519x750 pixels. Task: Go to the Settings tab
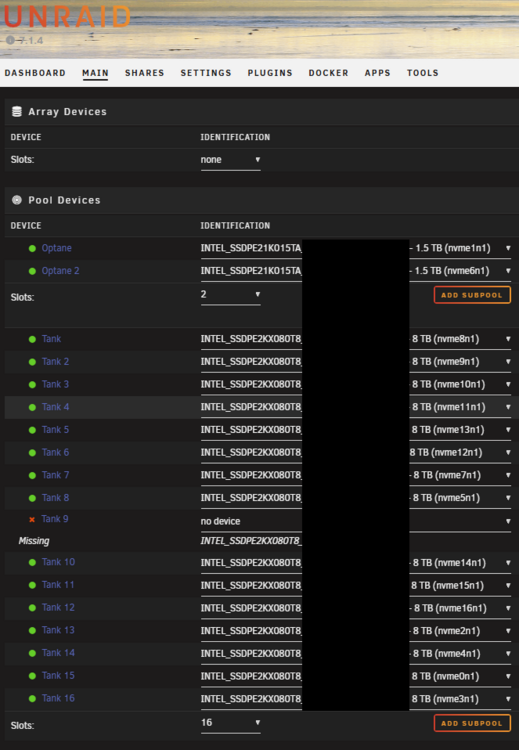[206, 73]
